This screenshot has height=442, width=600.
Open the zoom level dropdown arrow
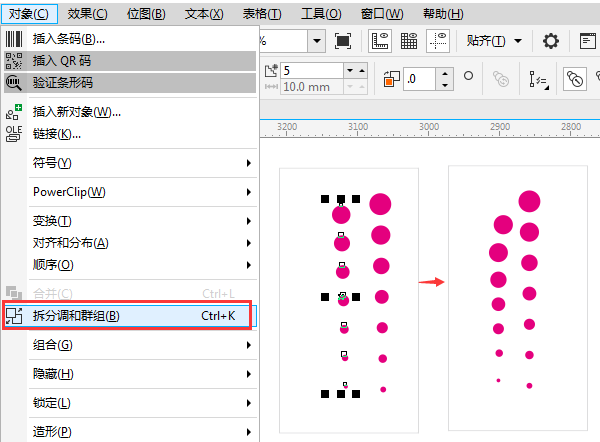point(317,41)
